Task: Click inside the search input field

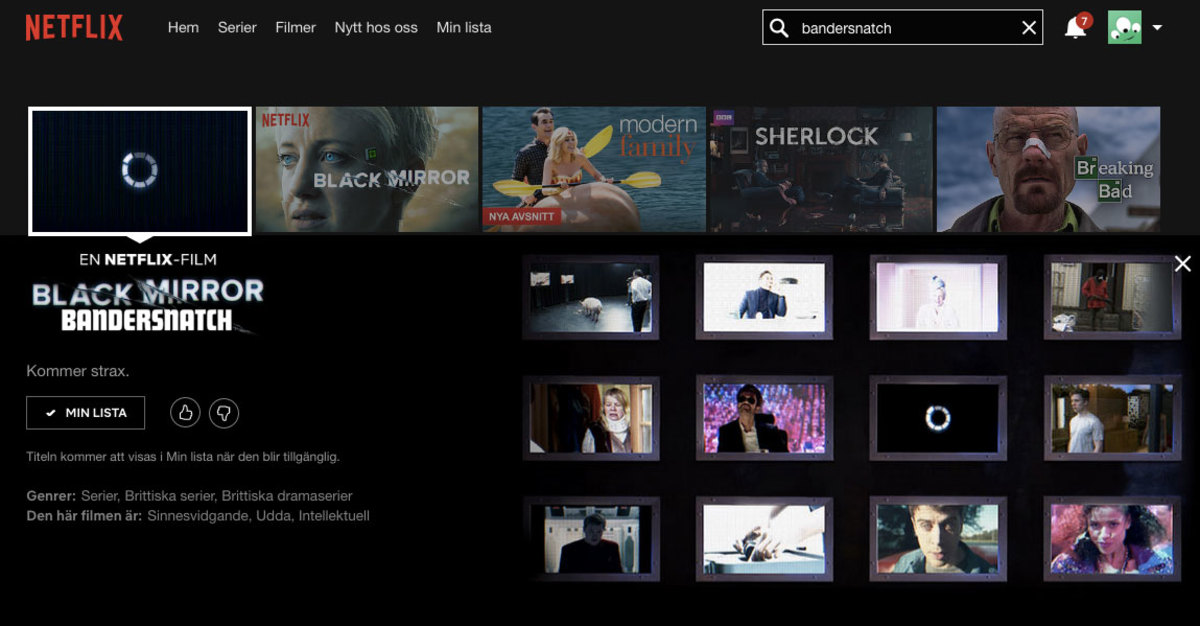Action: pos(900,28)
